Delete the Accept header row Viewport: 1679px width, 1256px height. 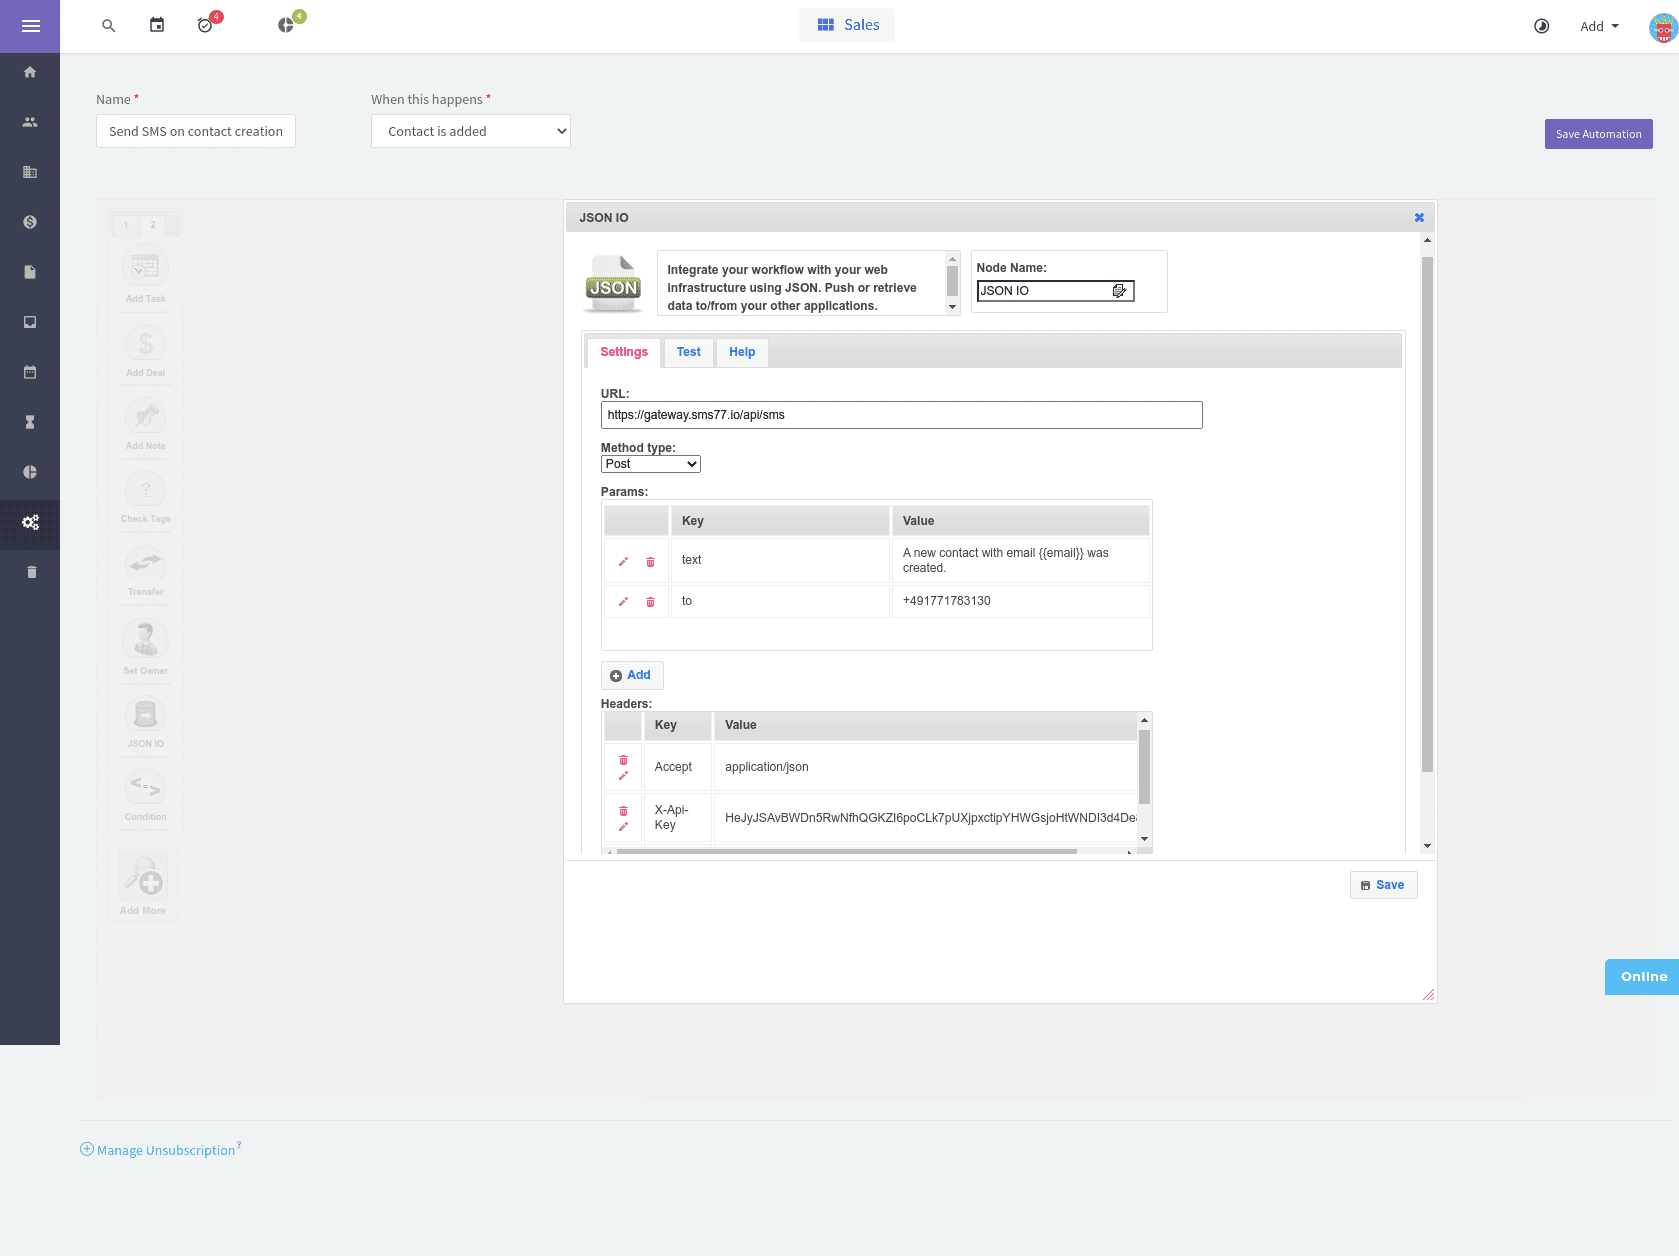pos(623,760)
